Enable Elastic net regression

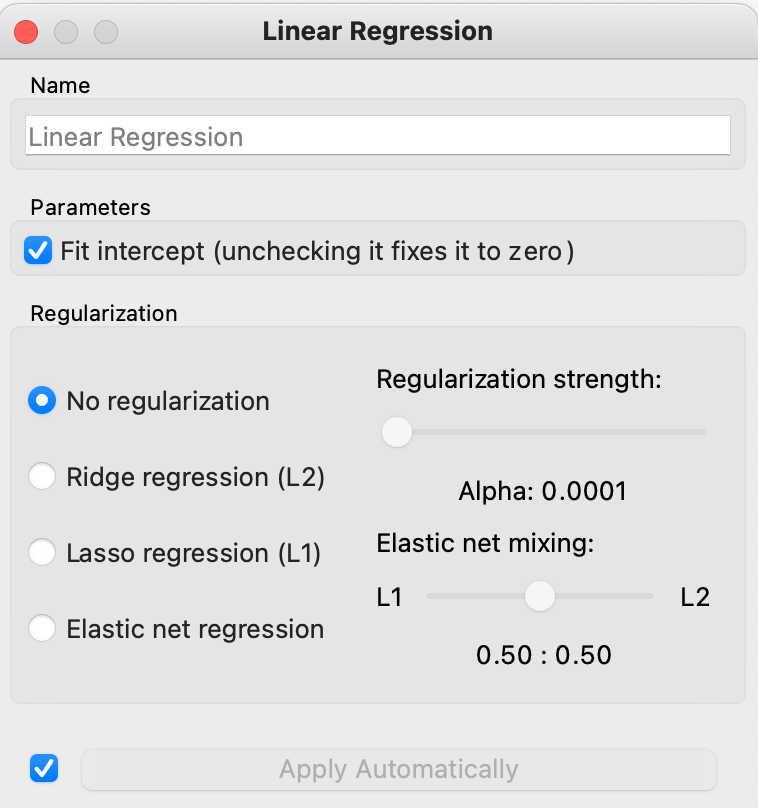point(42,629)
